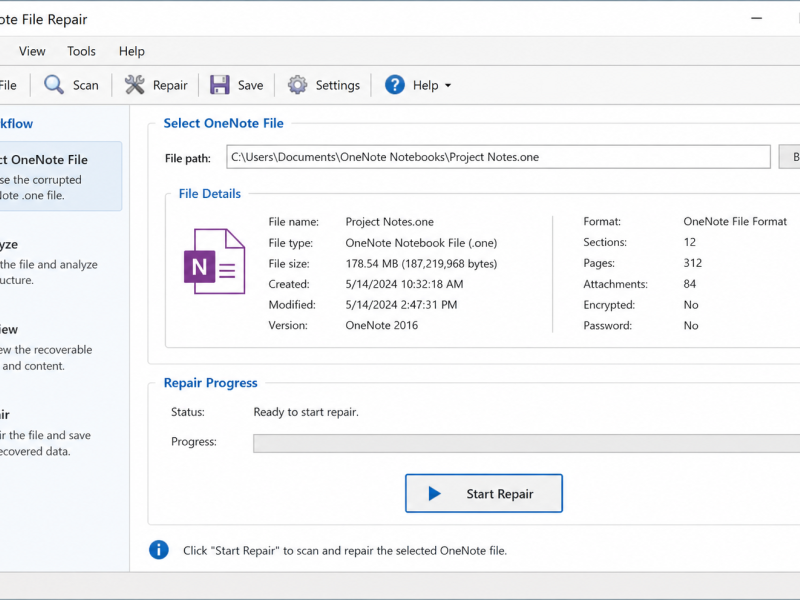Viewport: 800px width, 600px height.
Task: Open the Tools menu
Action: tap(82, 51)
